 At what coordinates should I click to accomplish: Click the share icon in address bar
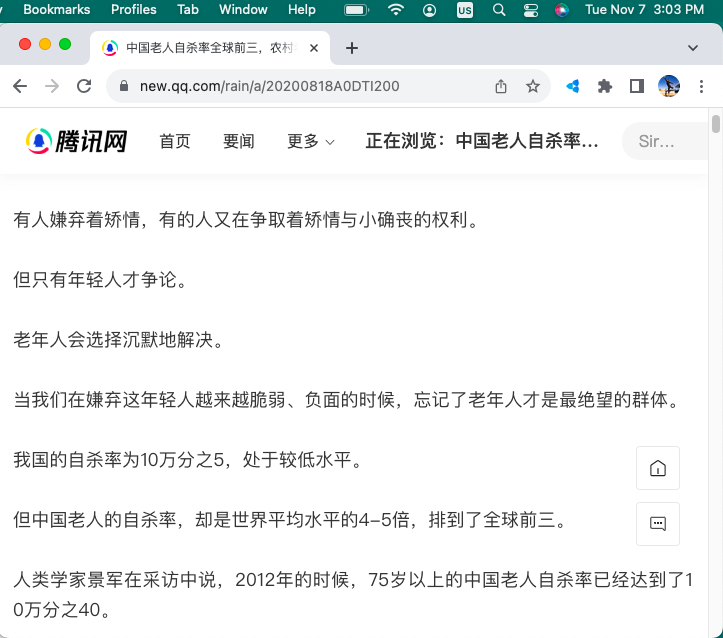click(x=501, y=86)
